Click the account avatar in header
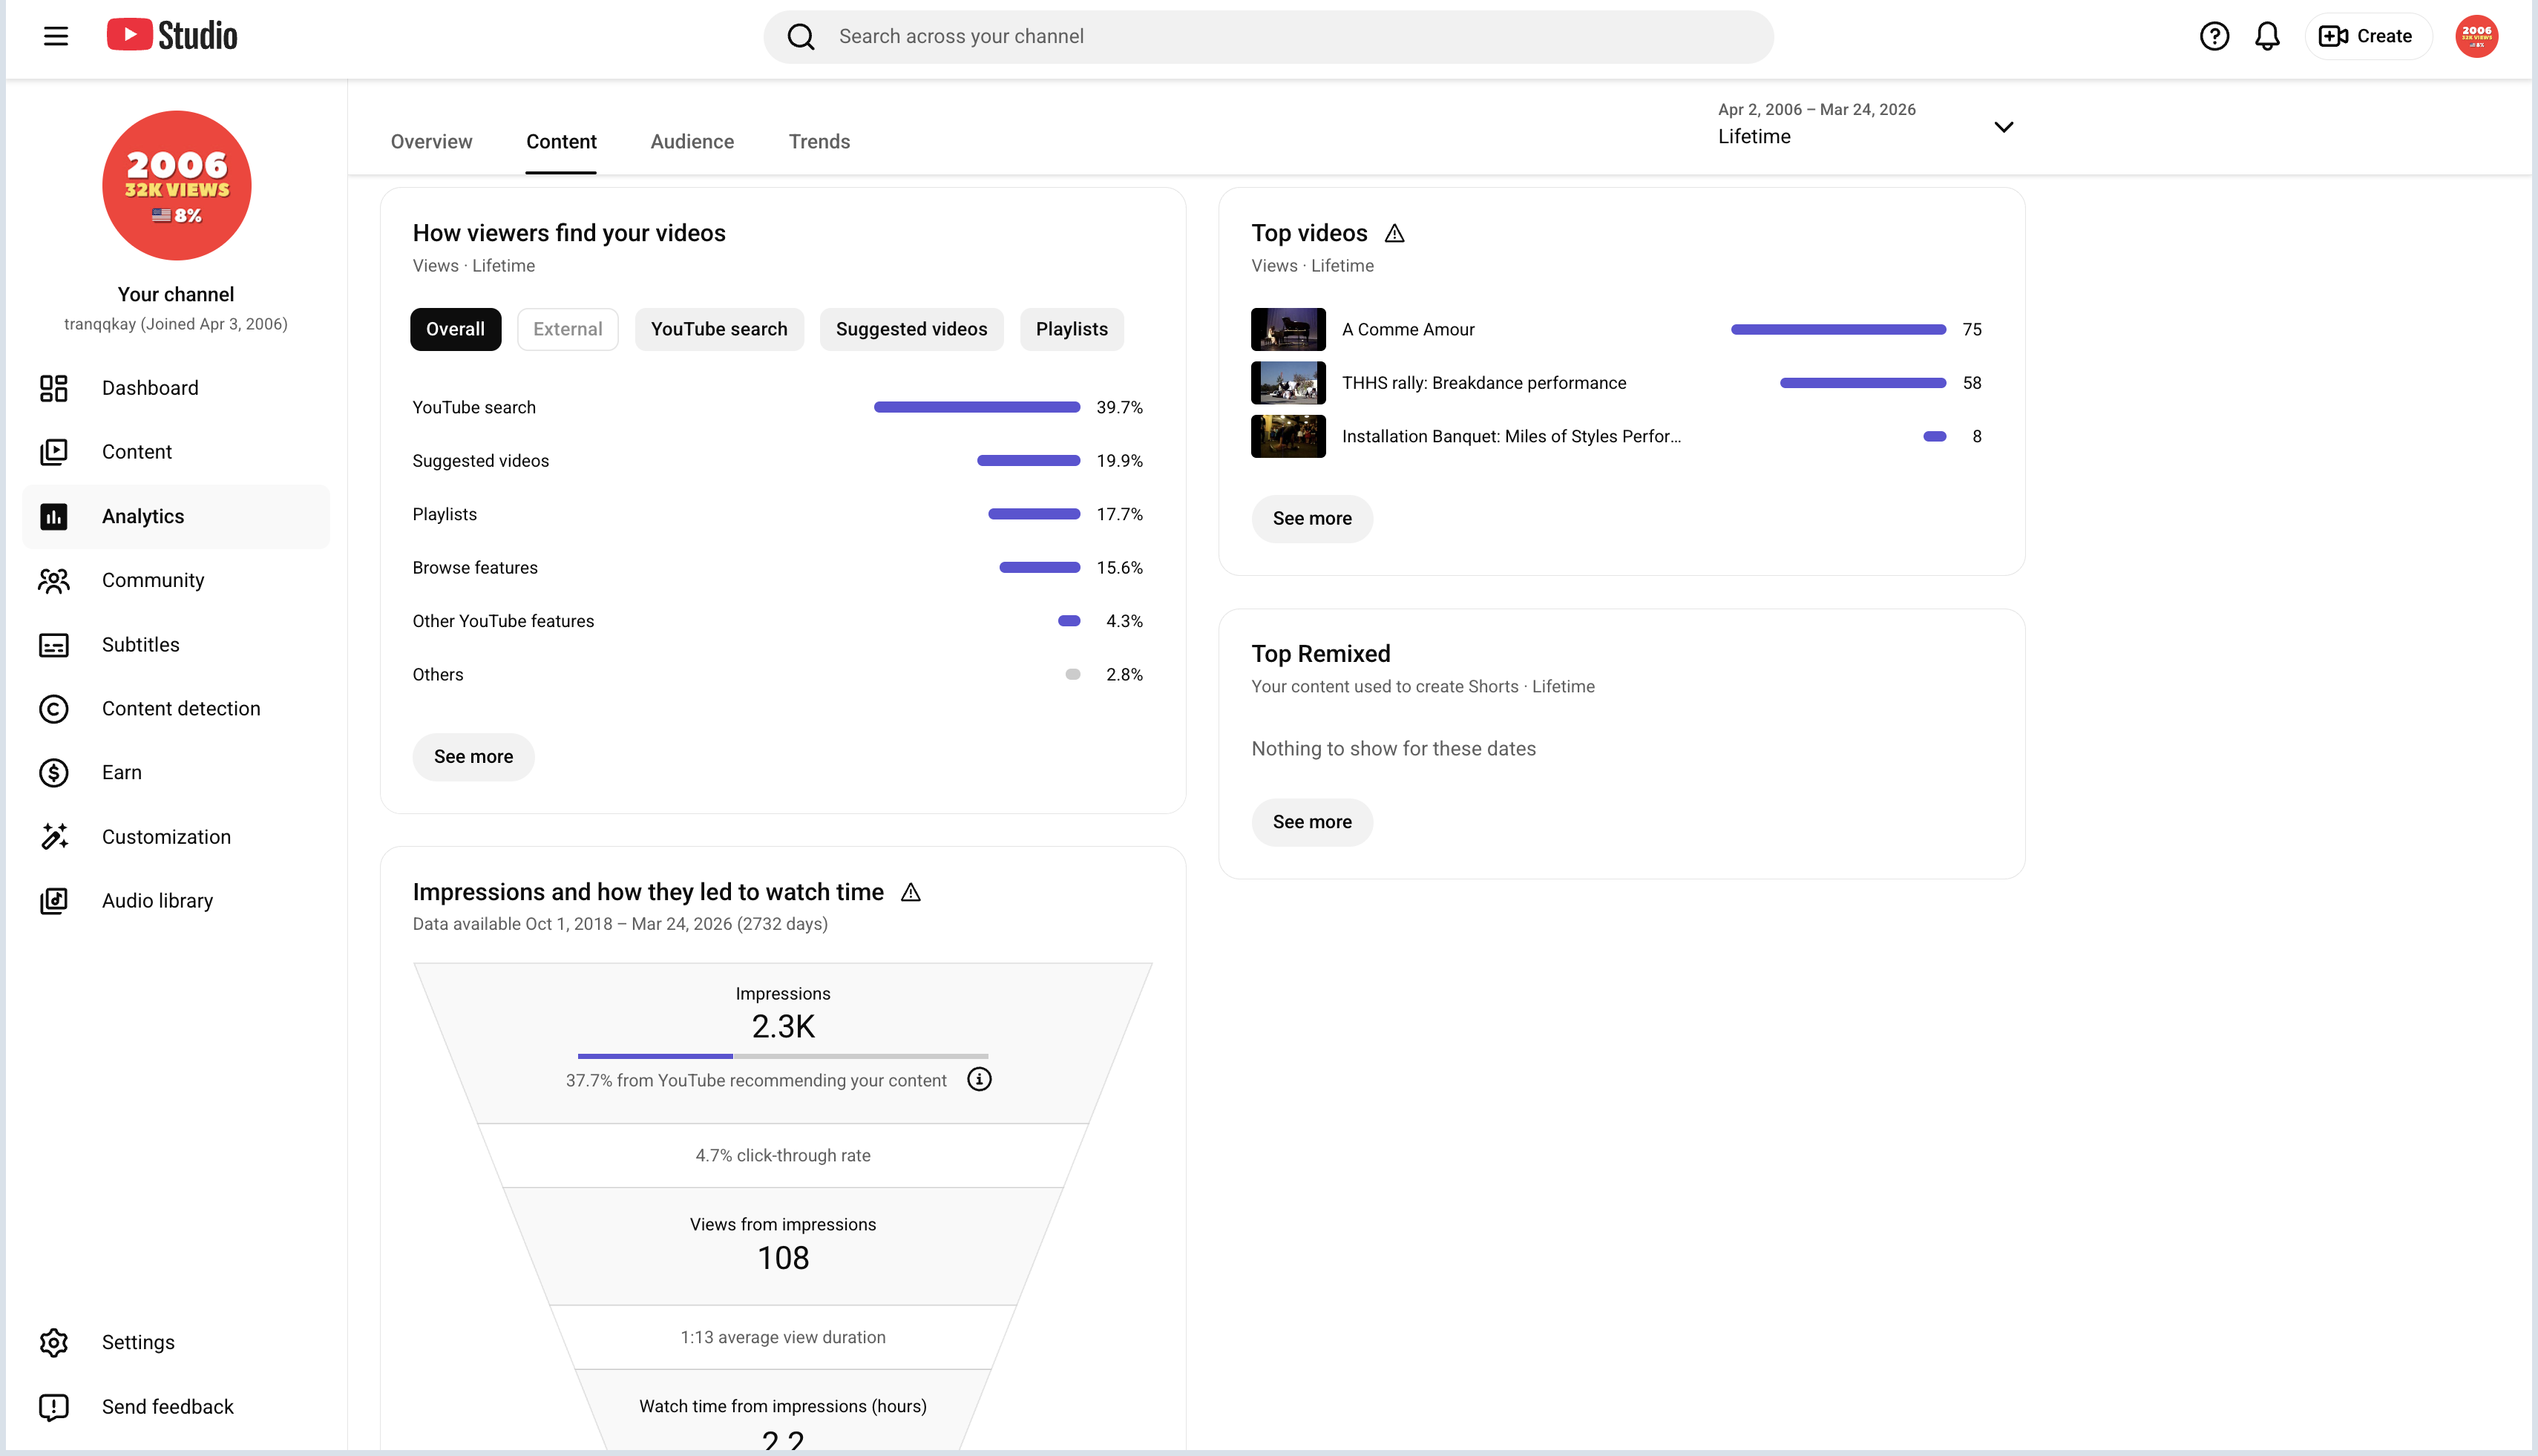This screenshot has height=1456, width=2538. click(2476, 37)
